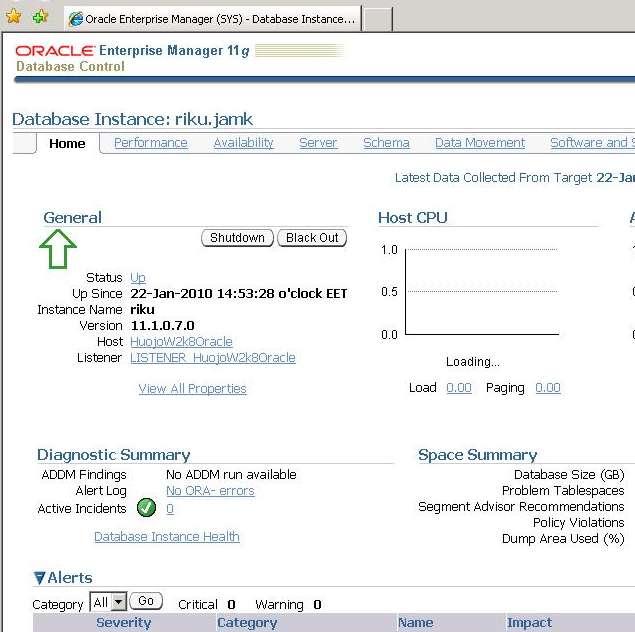Screen dimensions: 635x632
Task: Click the Active Incidents 0 link
Action: tap(170, 509)
